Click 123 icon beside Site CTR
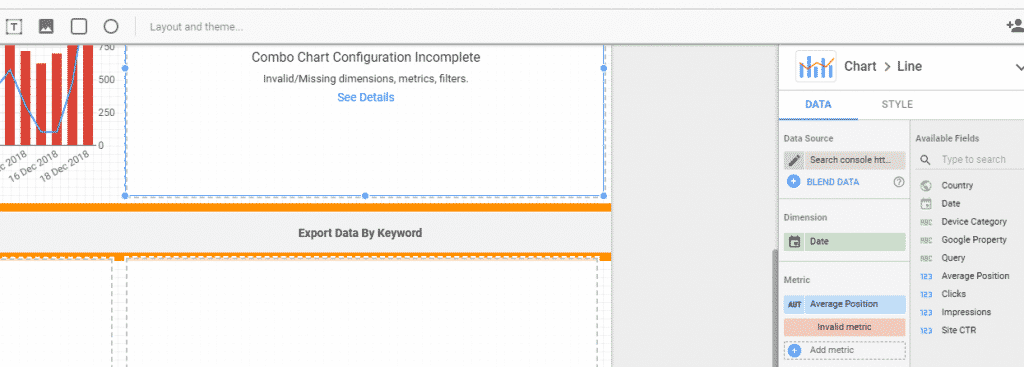Screen dimensions: 1024x367 click(926, 331)
